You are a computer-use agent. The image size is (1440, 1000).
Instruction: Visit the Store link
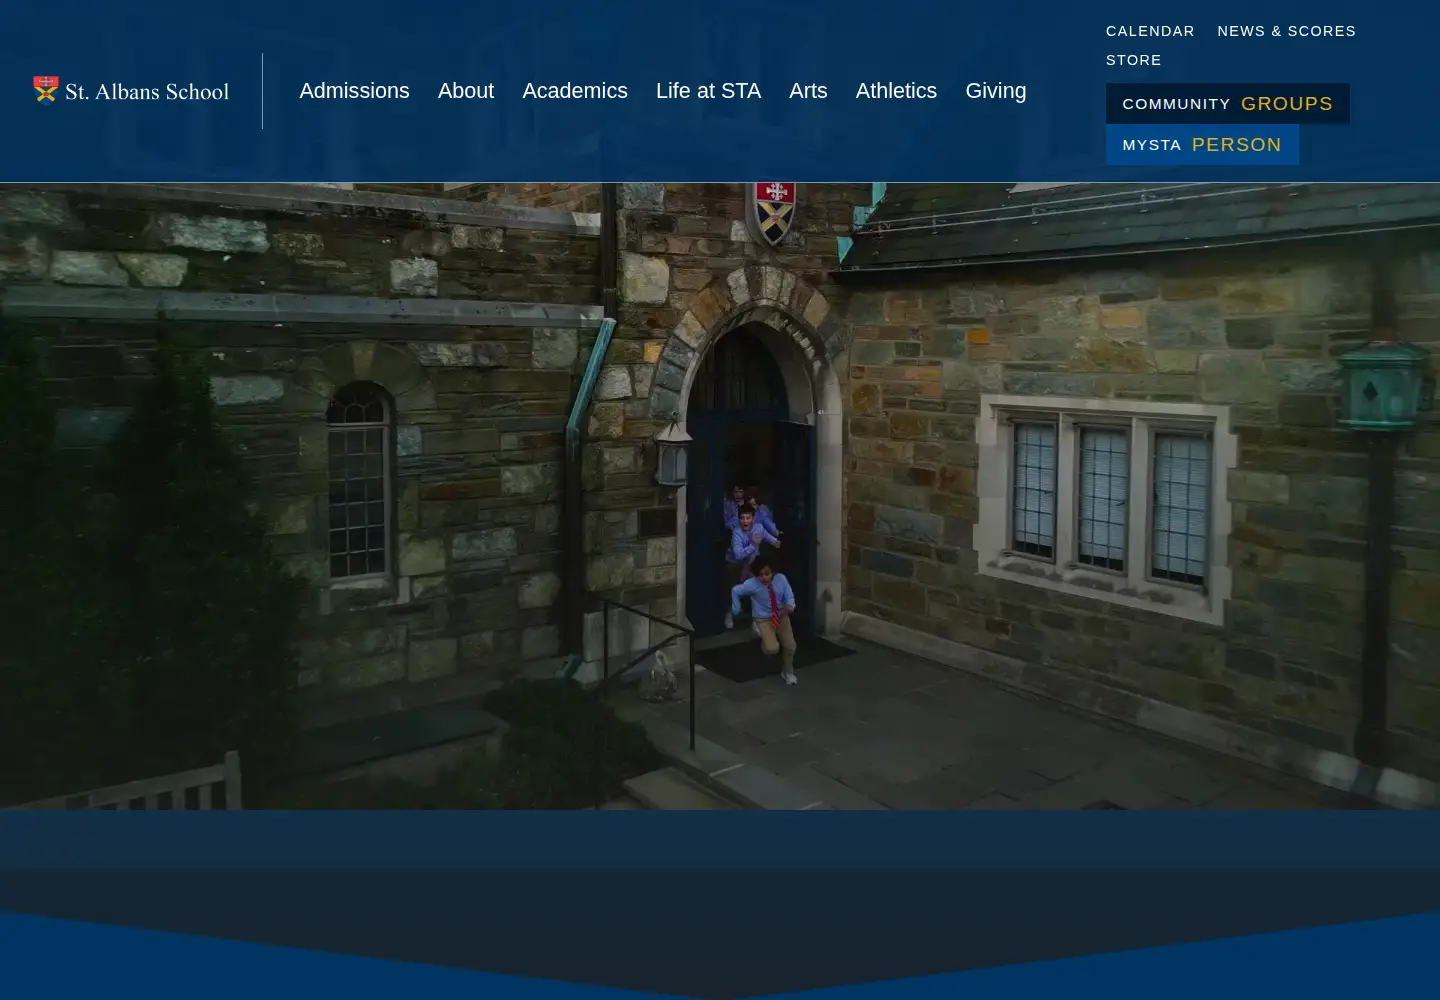1133,60
